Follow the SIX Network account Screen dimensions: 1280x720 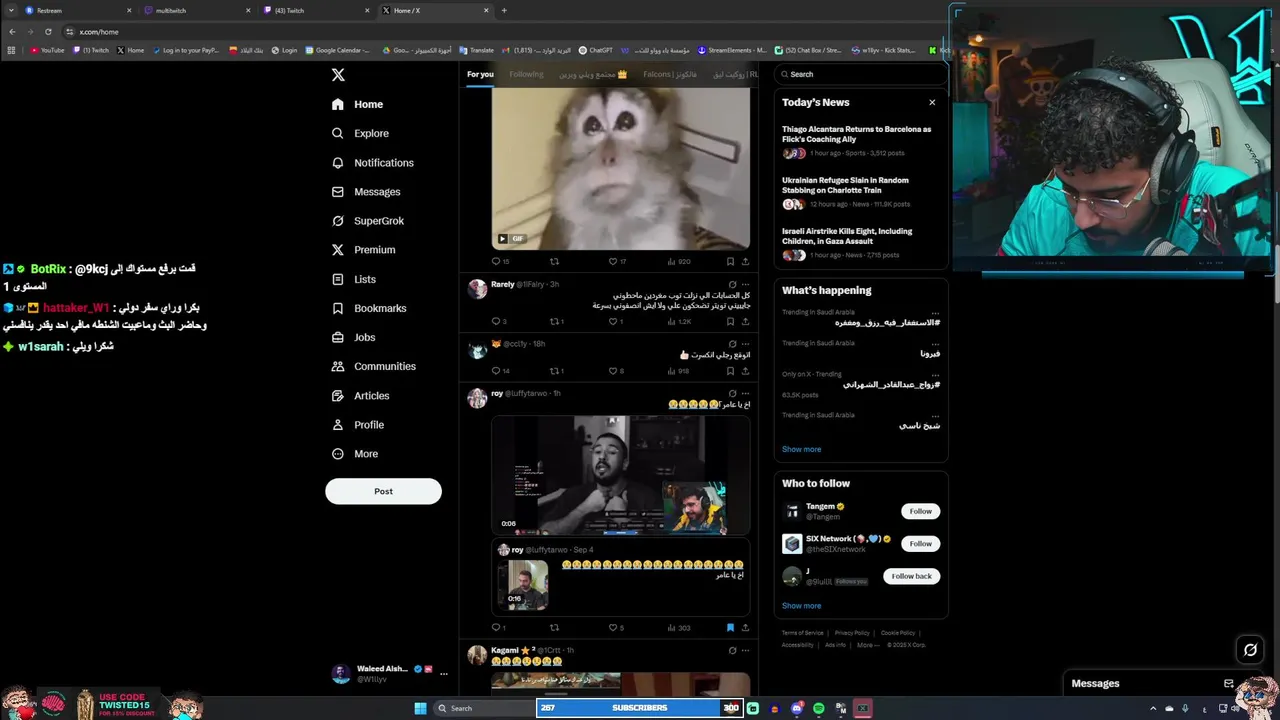click(920, 544)
